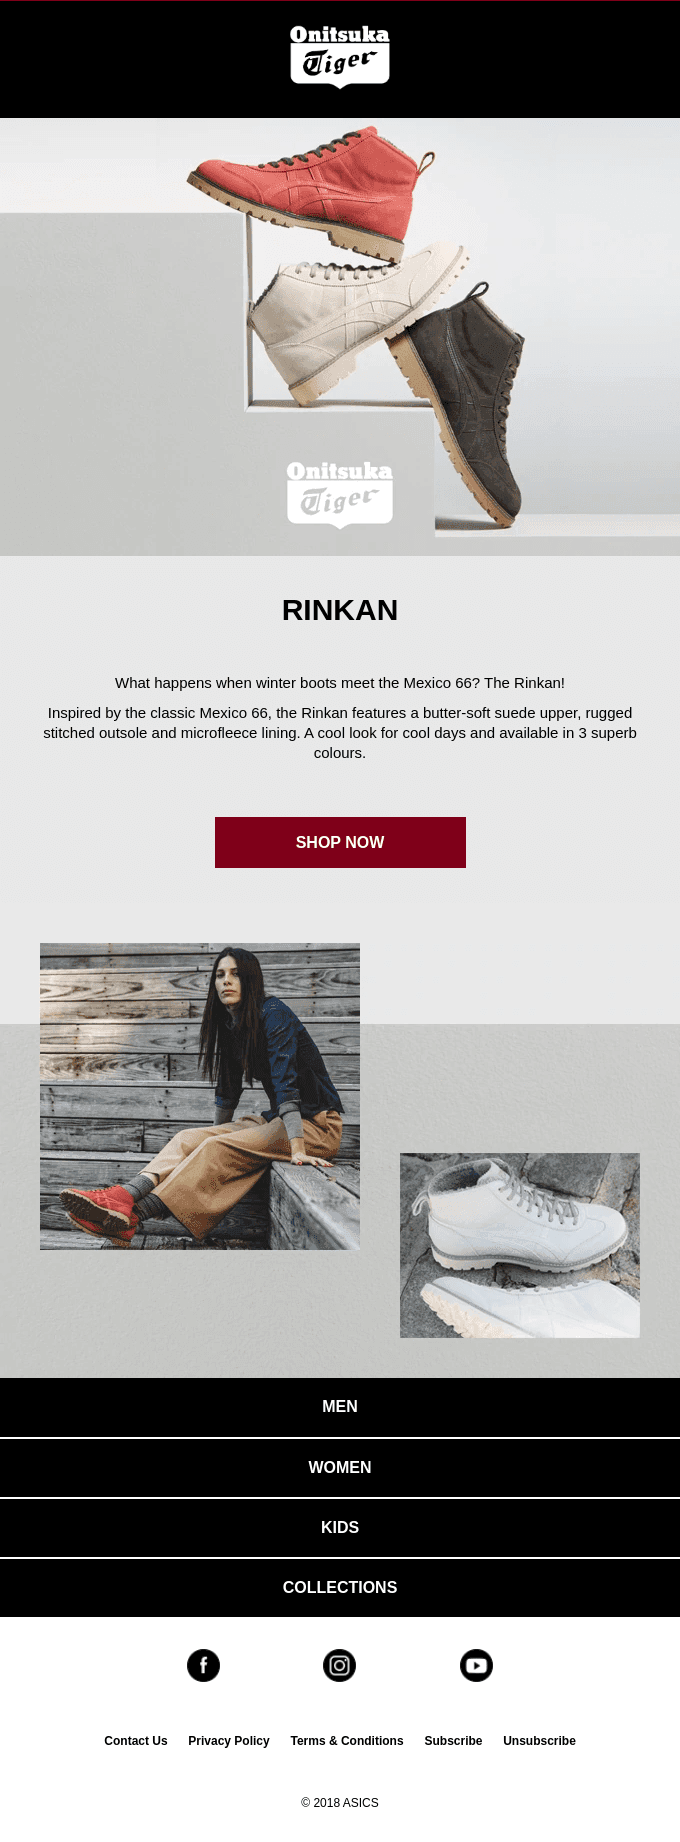Viewport: 680px width, 1842px height.
Task: Open the Instagram social icon
Action: click(x=339, y=1665)
